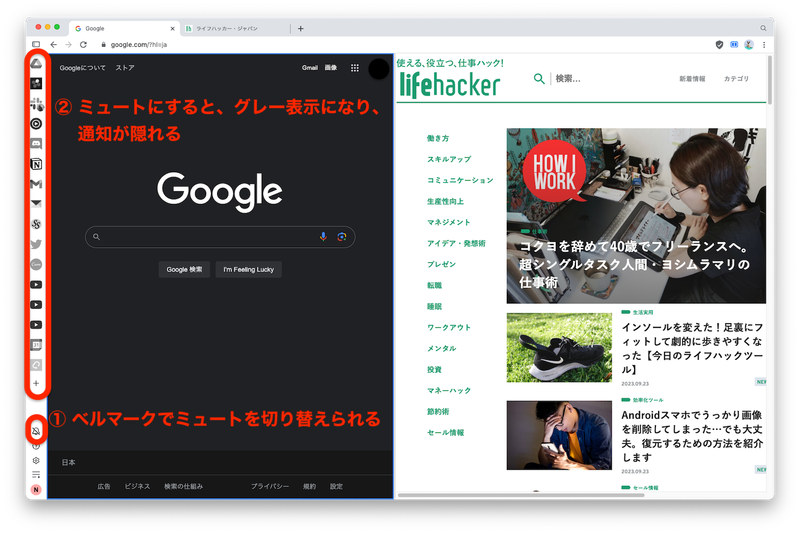This screenshot has height=533, width=800.
Task: Select the 働き方 category
Action: 438,138
